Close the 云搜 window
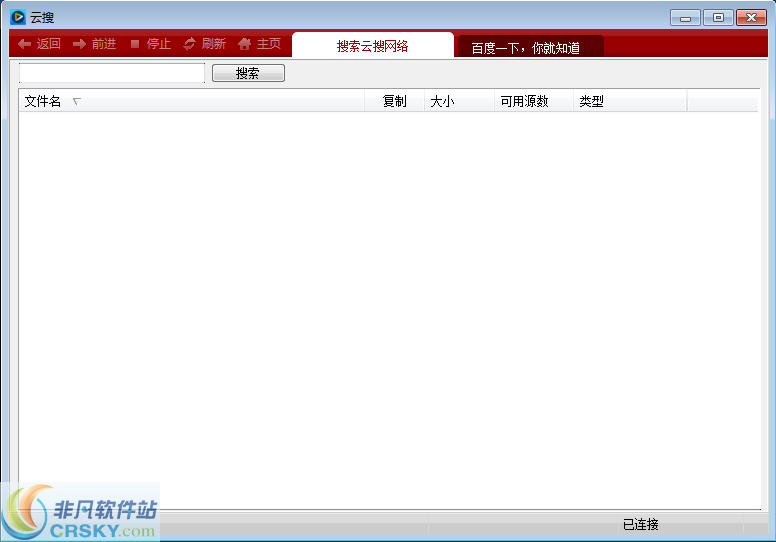 (x=751, y=18)
